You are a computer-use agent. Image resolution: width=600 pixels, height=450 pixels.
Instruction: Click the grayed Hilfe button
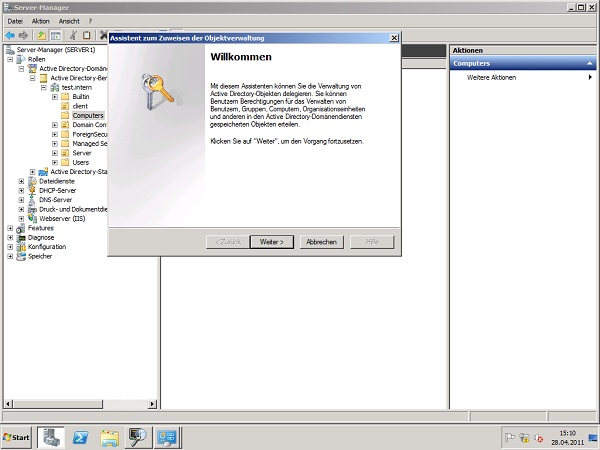(372, 242)
